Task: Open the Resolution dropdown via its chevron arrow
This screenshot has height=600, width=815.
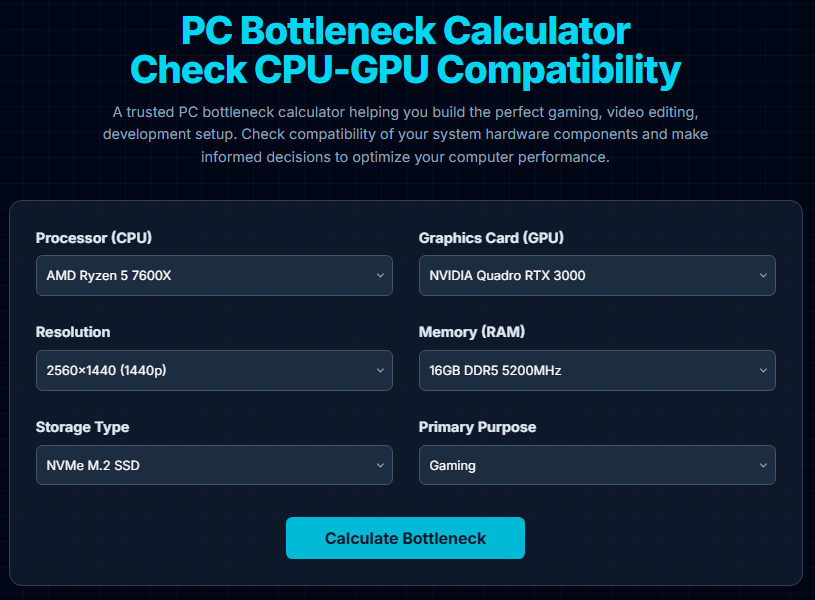Action: point(380,370)
